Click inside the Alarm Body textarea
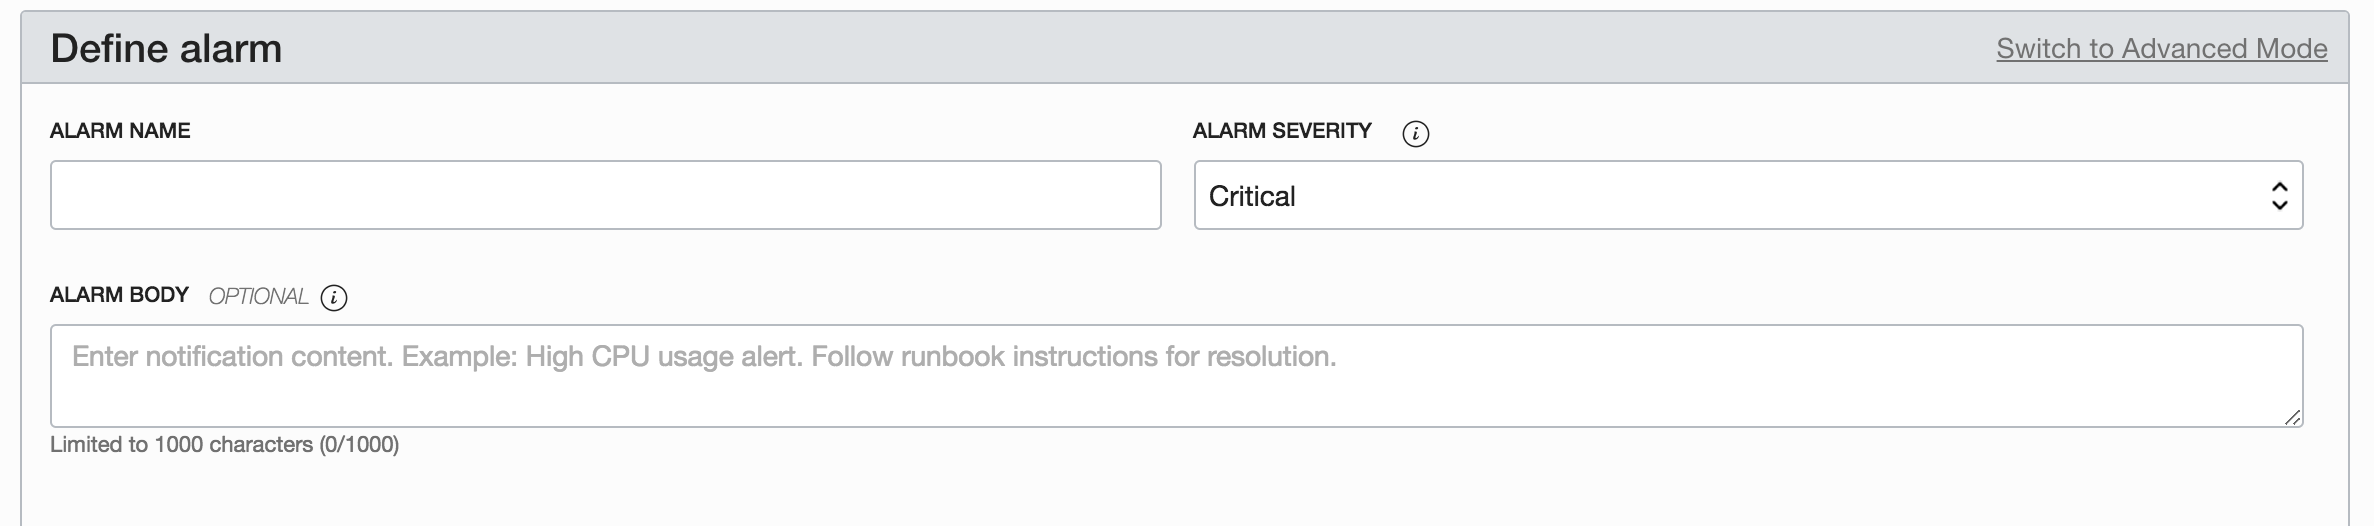 click(x=1176, y=395)
